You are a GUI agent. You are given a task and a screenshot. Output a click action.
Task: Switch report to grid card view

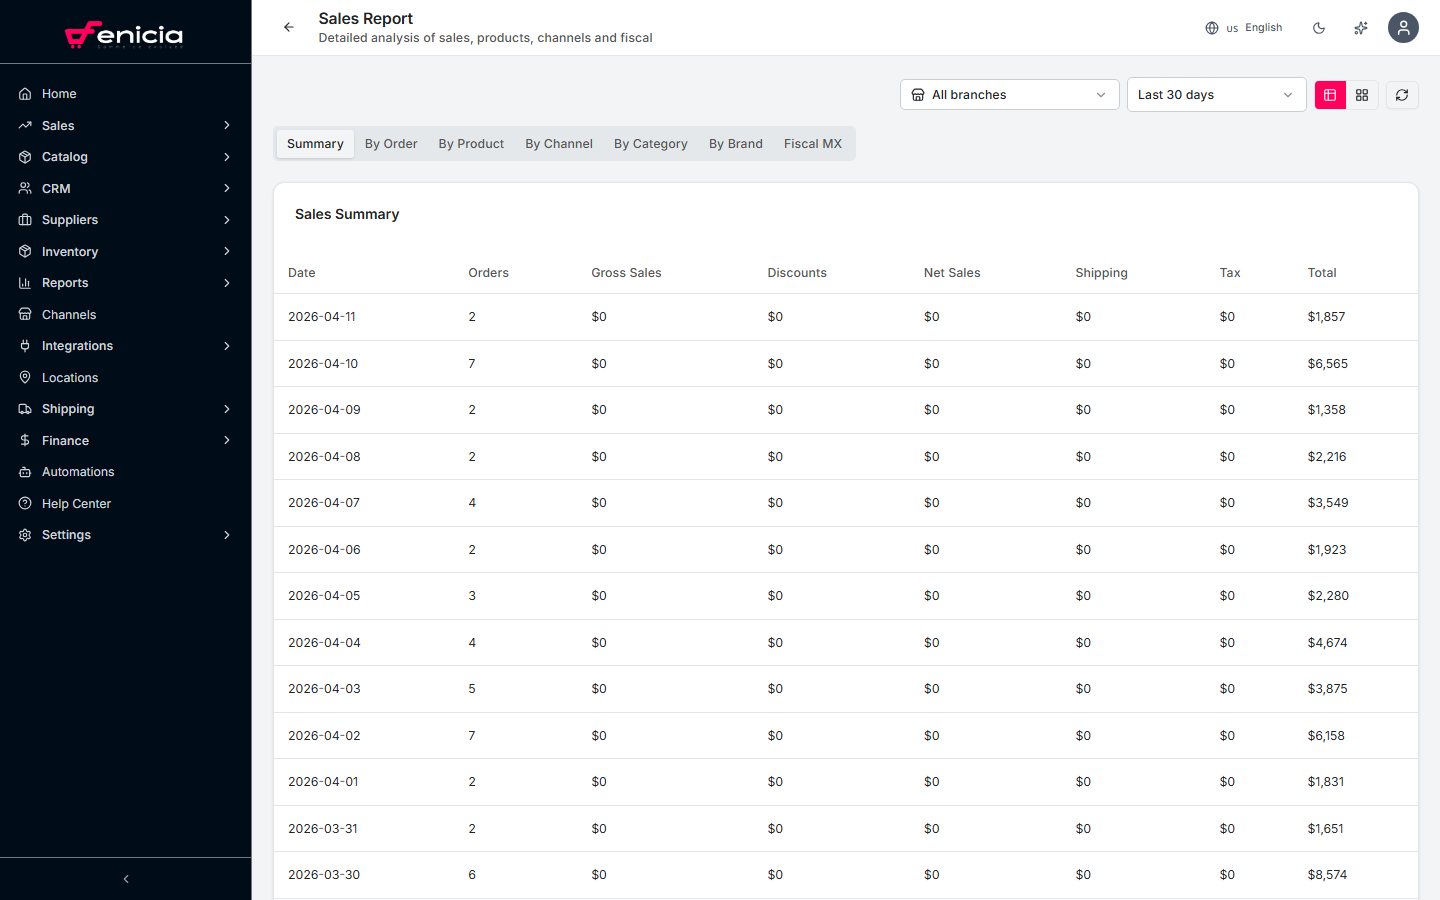pos(1362,94)
